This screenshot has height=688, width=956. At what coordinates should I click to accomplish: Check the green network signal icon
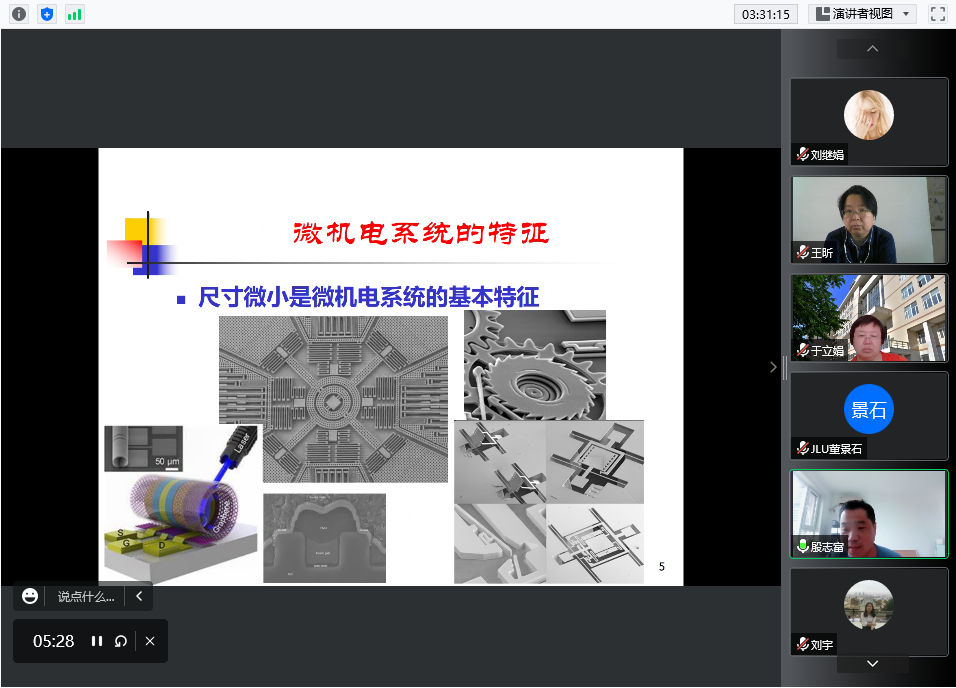75,14
